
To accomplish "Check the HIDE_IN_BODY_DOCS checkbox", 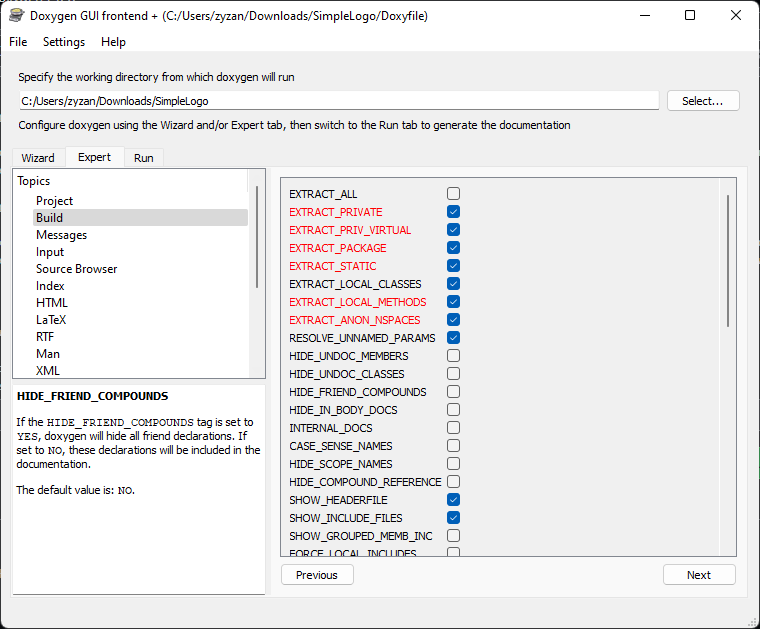I will coord(454,410).
